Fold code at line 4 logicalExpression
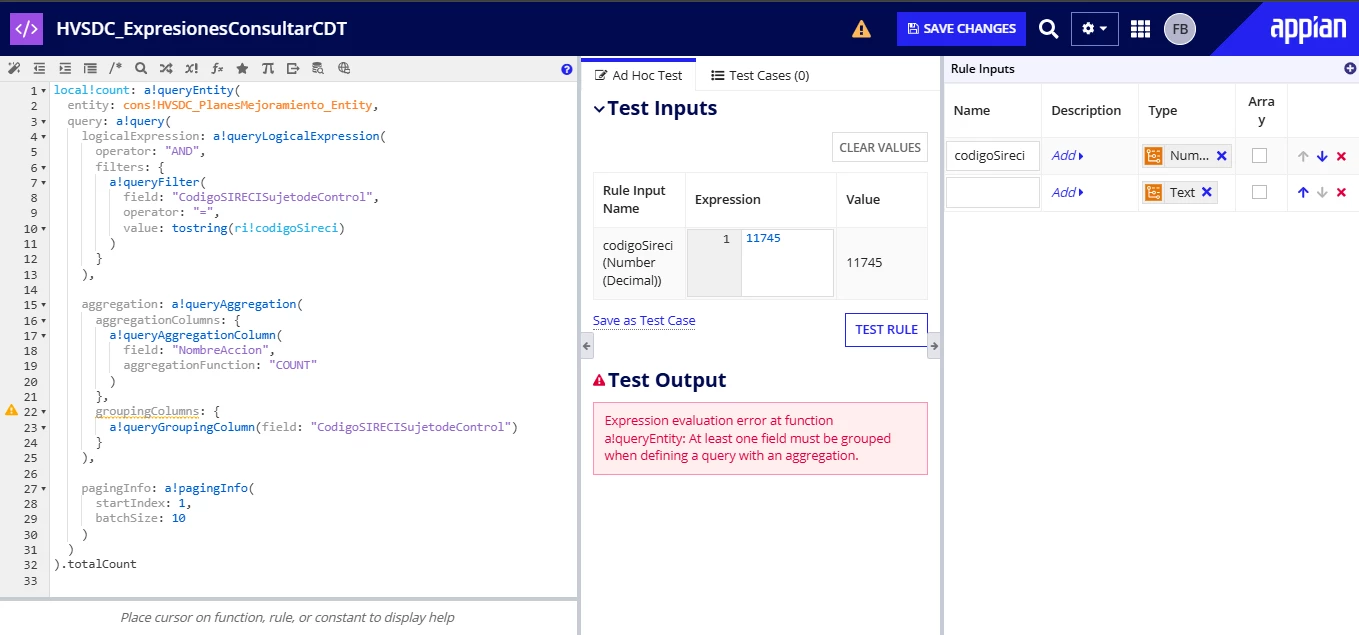Image resolution: width=1359 pixels, height=635 pixels. (44, 137)
